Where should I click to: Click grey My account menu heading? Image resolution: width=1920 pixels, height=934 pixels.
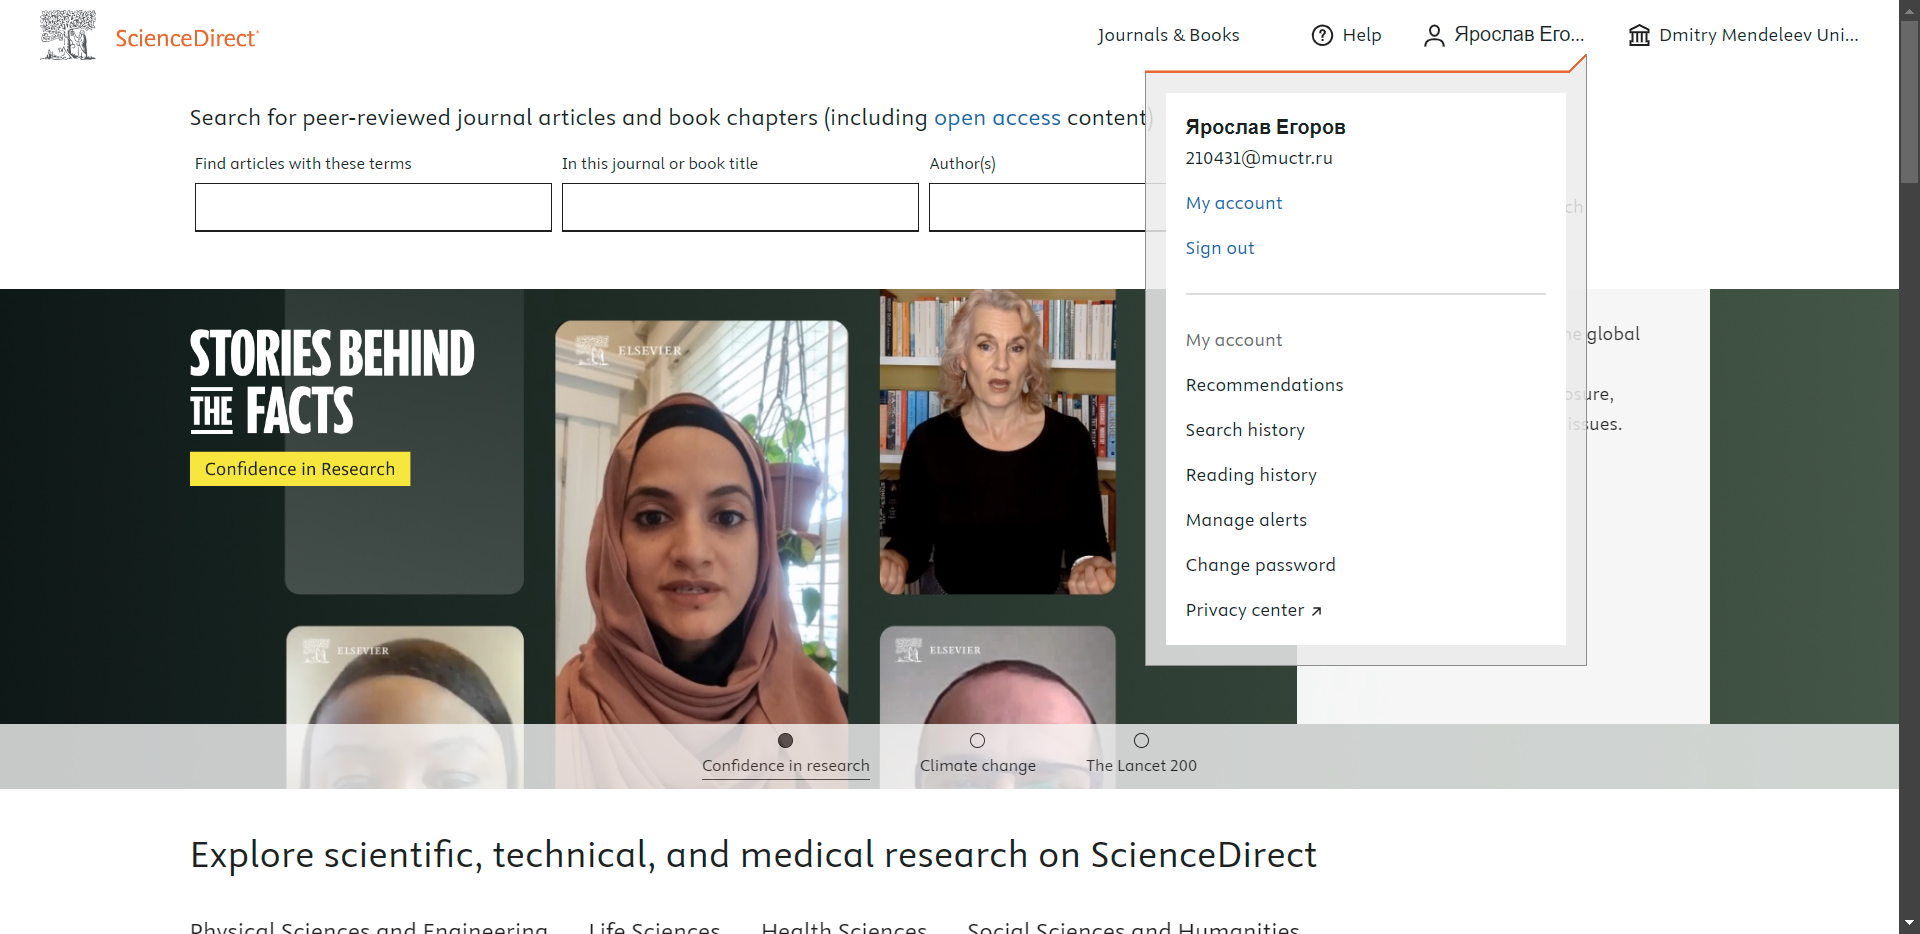[1233, 340]
